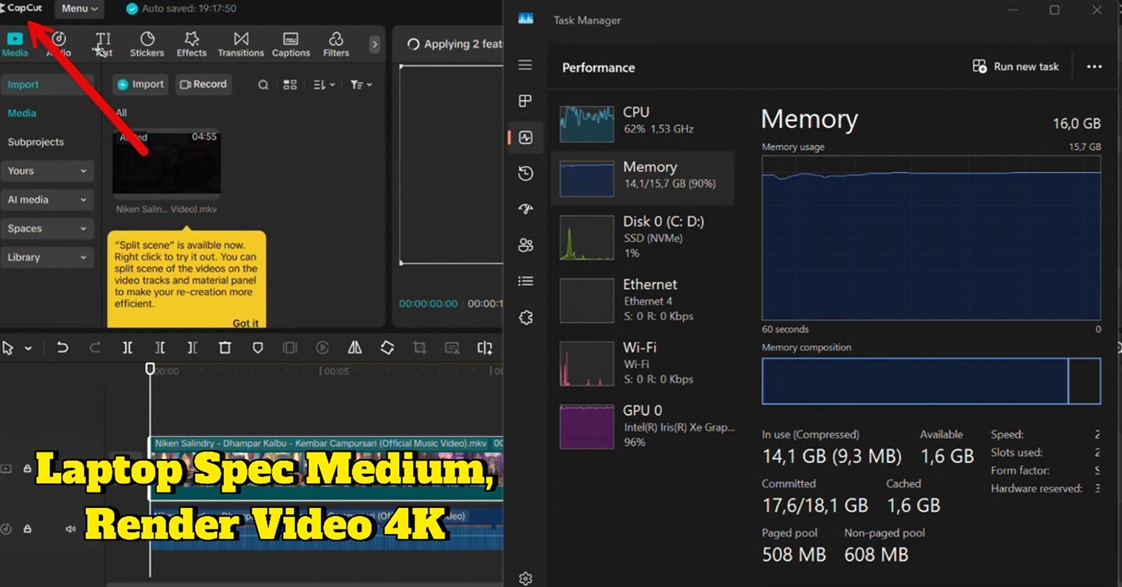Screen dimensions: 1122x587
Task: Lock the audio track
Action: pyautogui.click(x=27, y=529)
